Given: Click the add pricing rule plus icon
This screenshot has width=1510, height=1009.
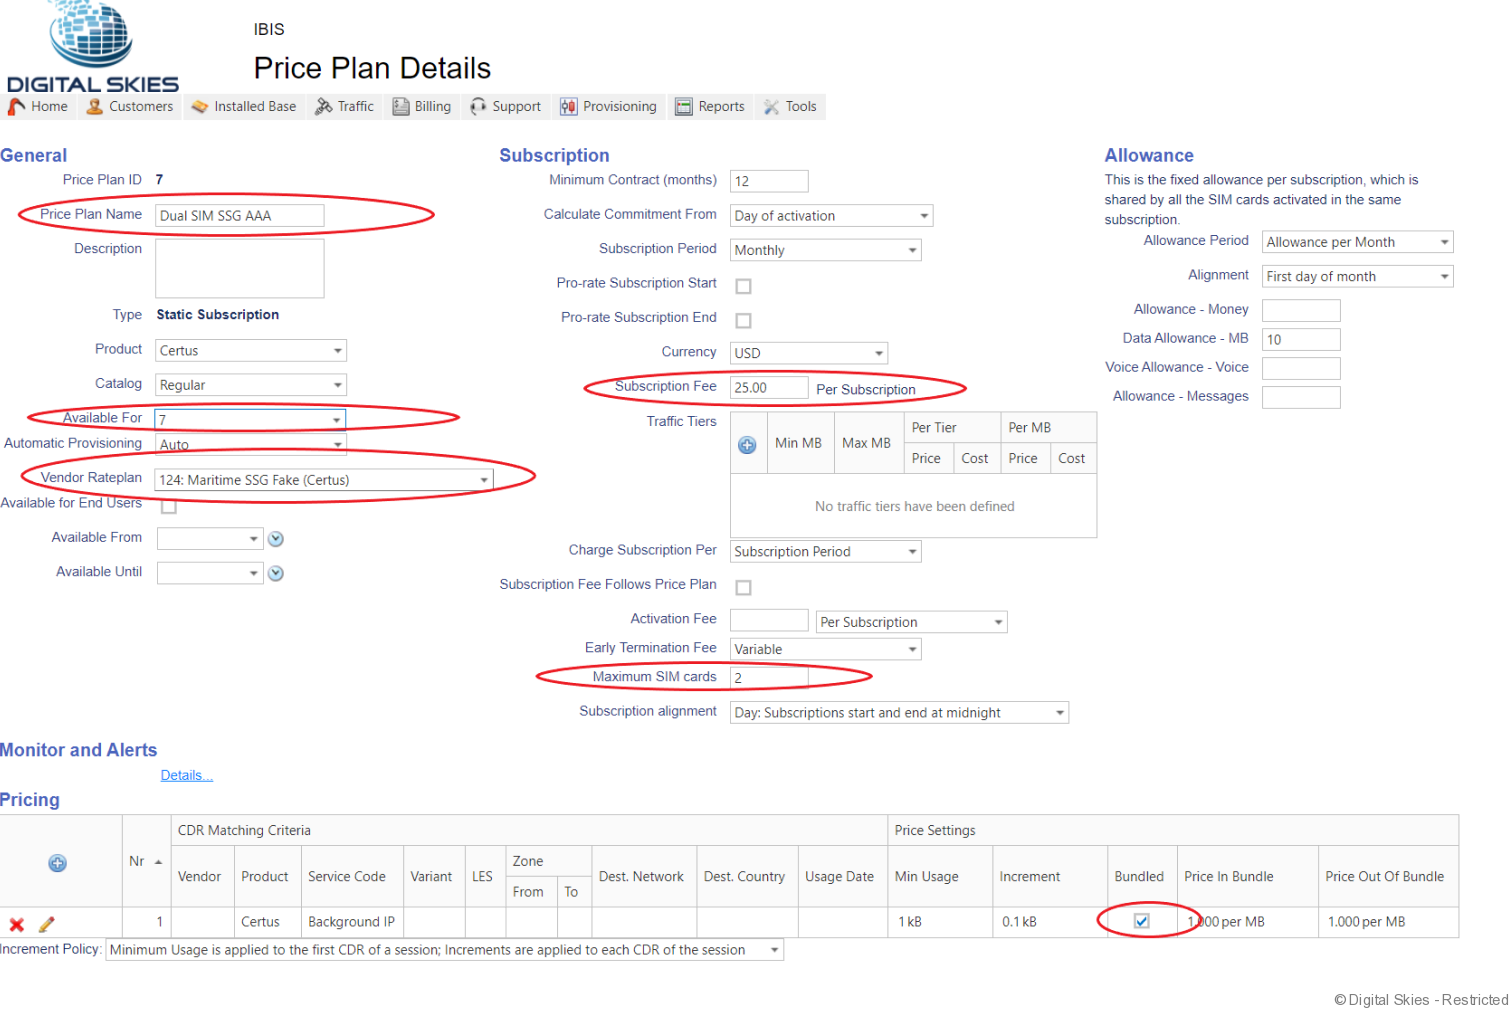Looking at the screenshot, I should click(x=58, y=863).
